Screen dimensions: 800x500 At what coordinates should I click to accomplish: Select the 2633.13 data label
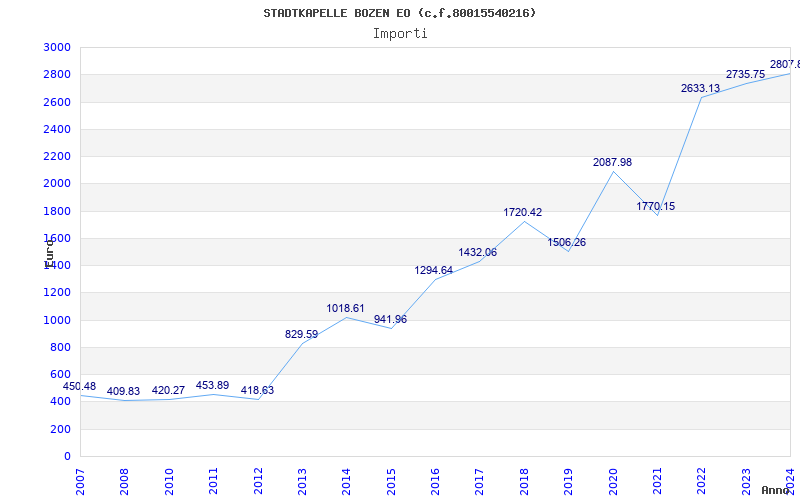[701, 88]
